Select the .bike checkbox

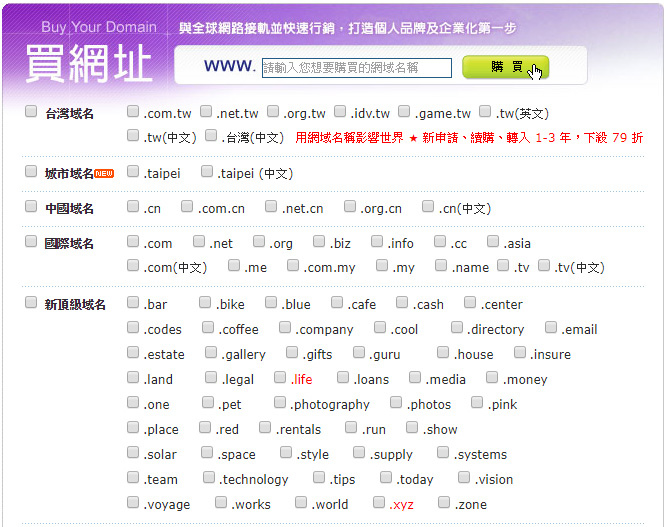click(205, 303)
